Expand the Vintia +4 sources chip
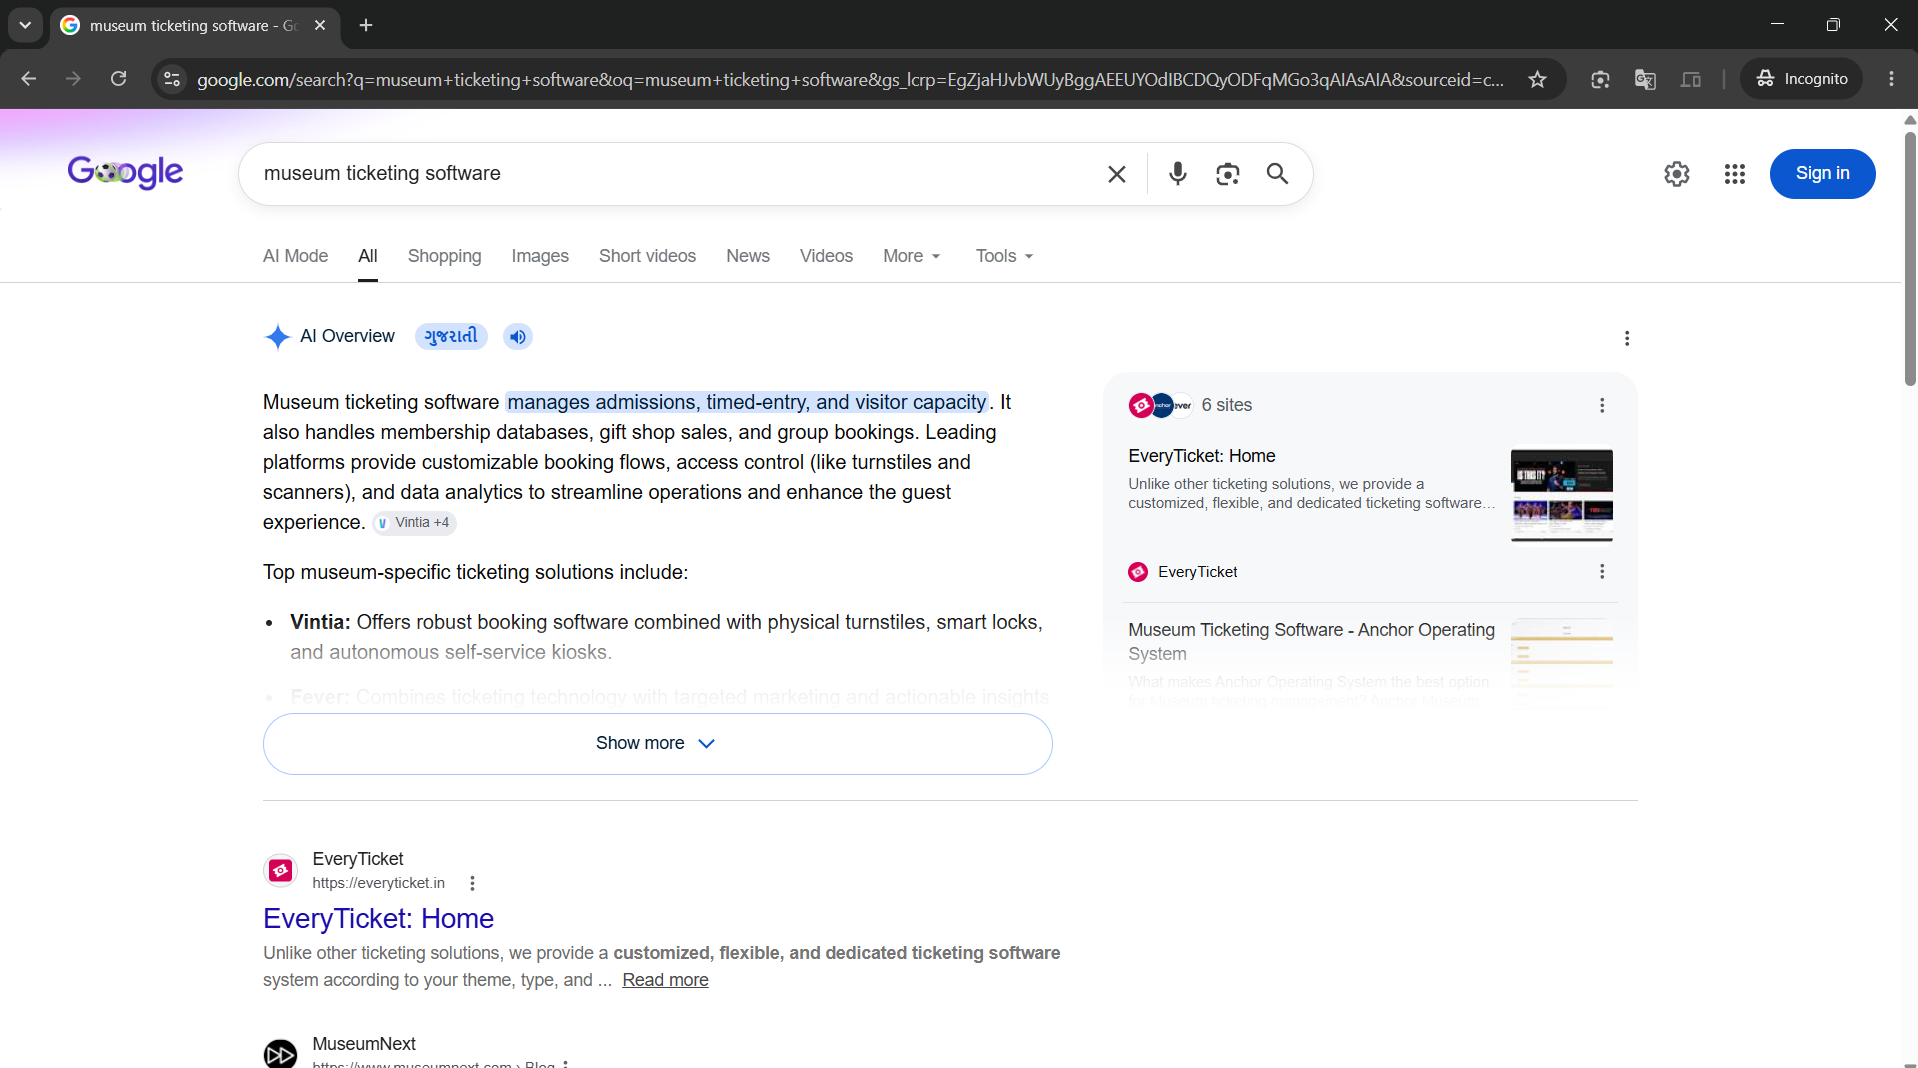1918x1068 pixels. tap(414, 523)
